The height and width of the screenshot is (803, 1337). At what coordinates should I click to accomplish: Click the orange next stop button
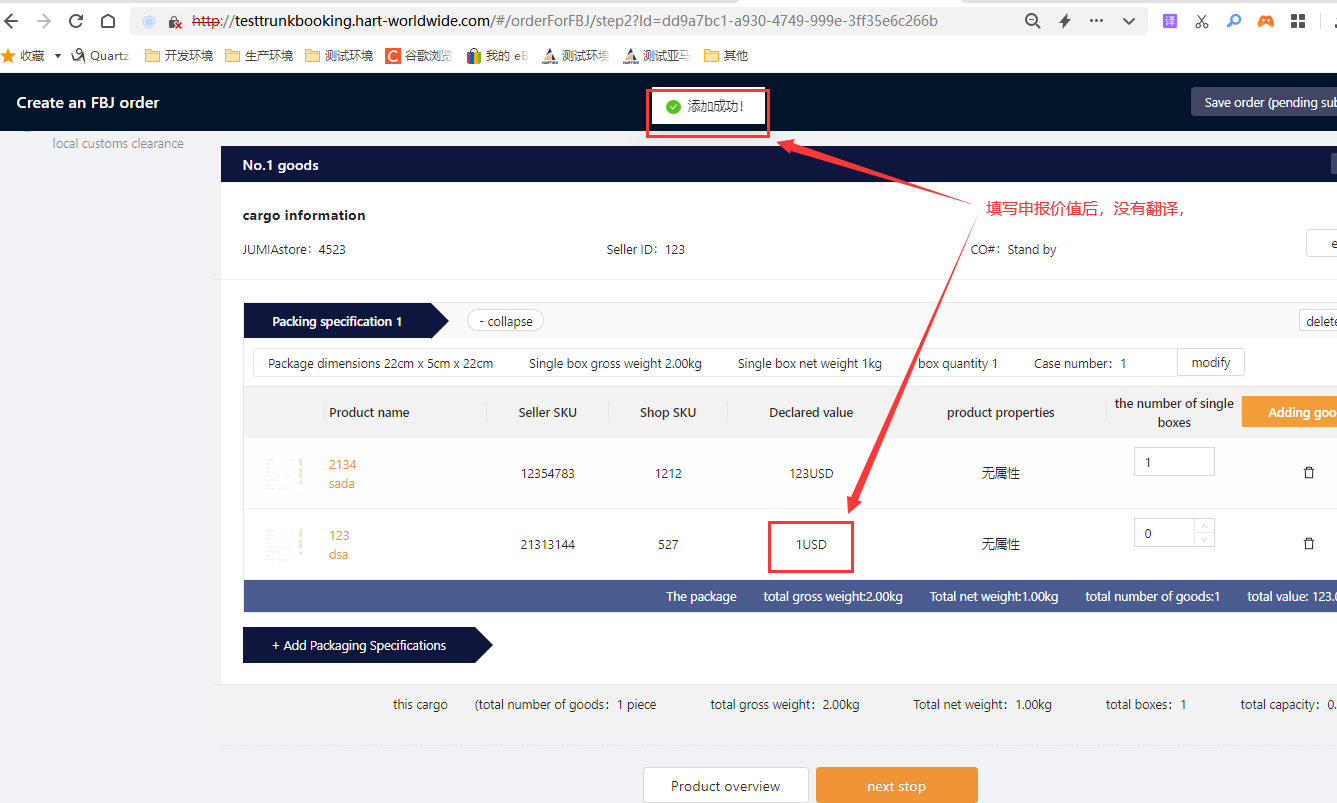(896, 786)
